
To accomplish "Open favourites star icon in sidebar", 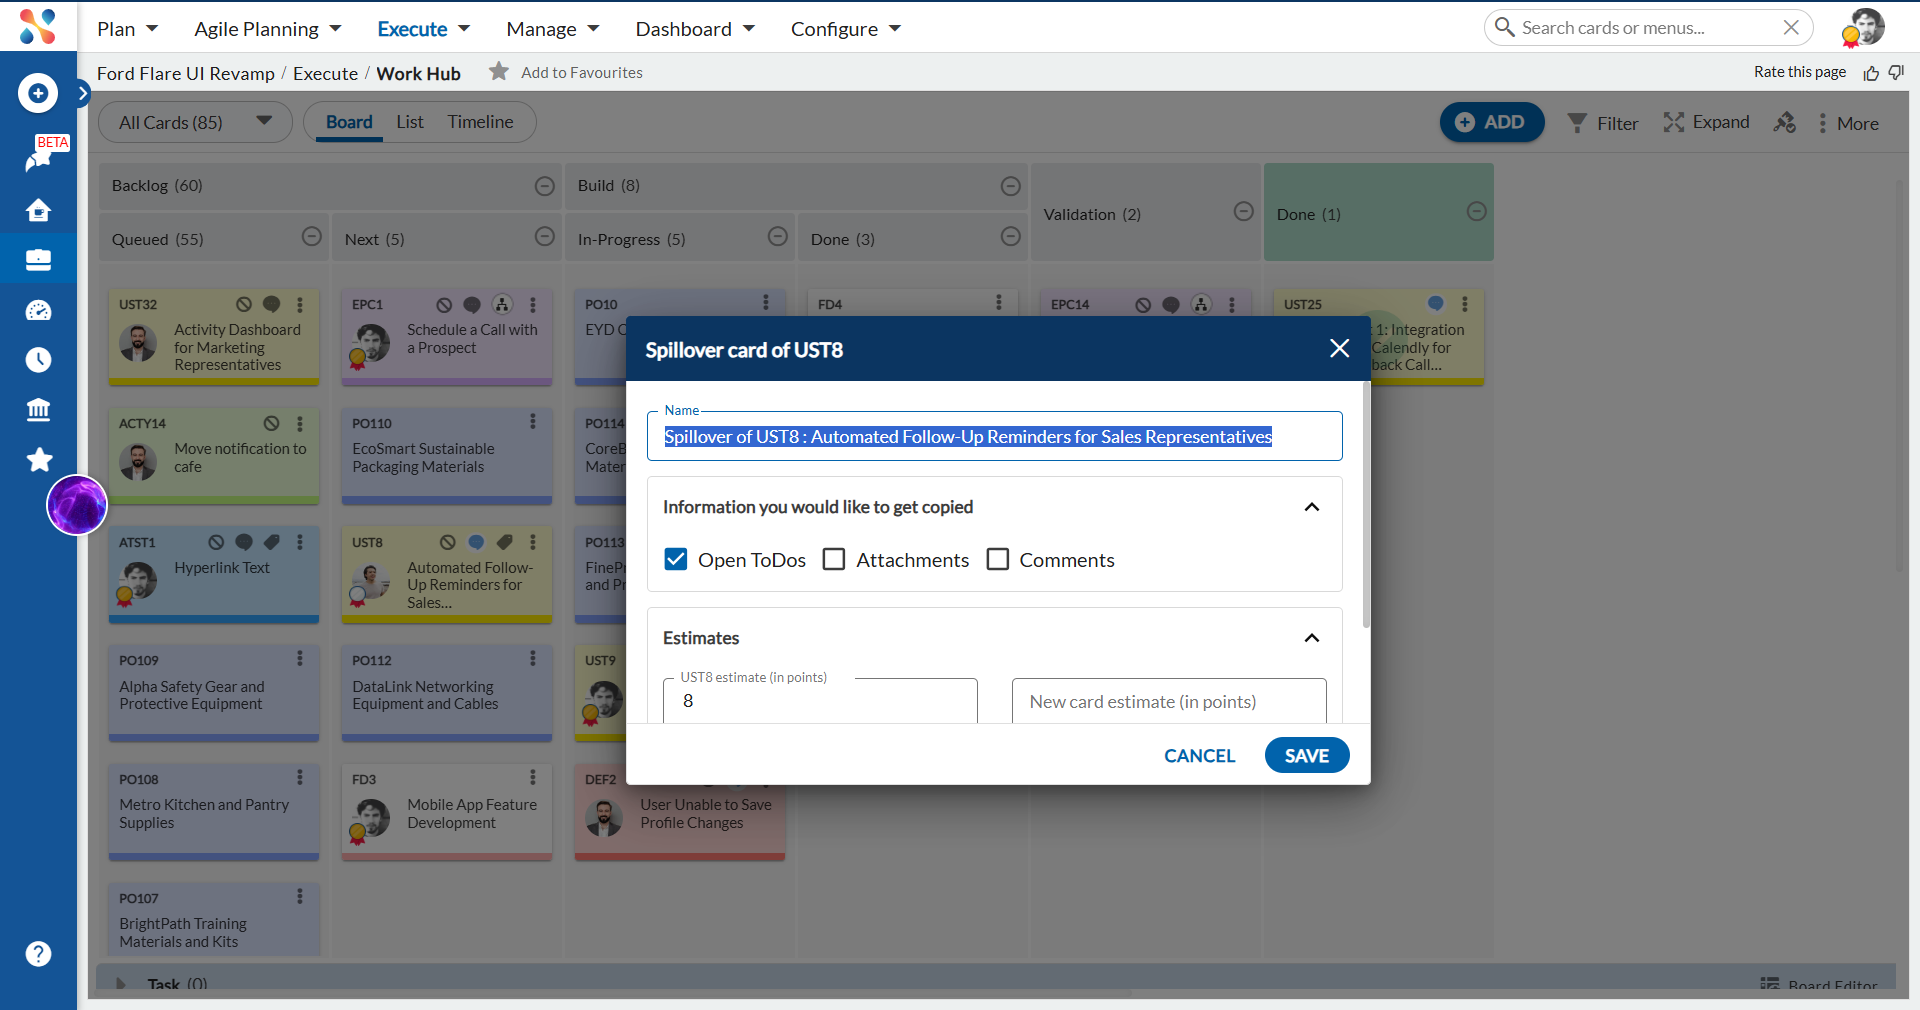I will 39,460.
